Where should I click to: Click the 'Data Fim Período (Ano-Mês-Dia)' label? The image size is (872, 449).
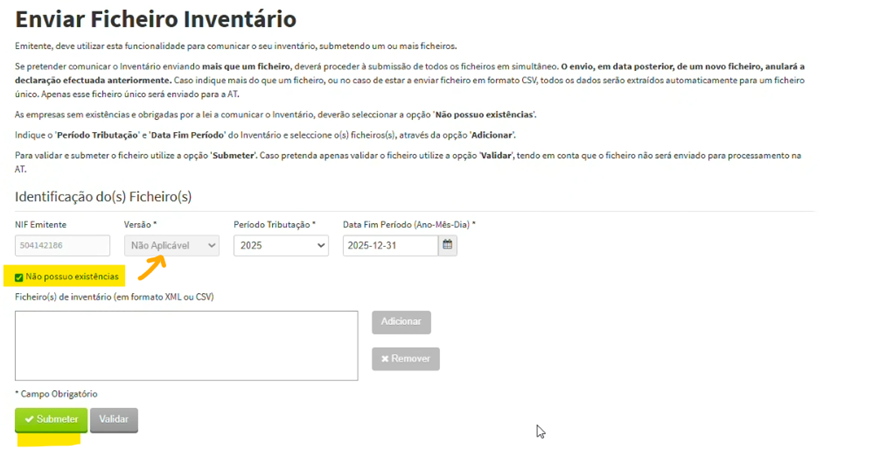pos(409,225)
